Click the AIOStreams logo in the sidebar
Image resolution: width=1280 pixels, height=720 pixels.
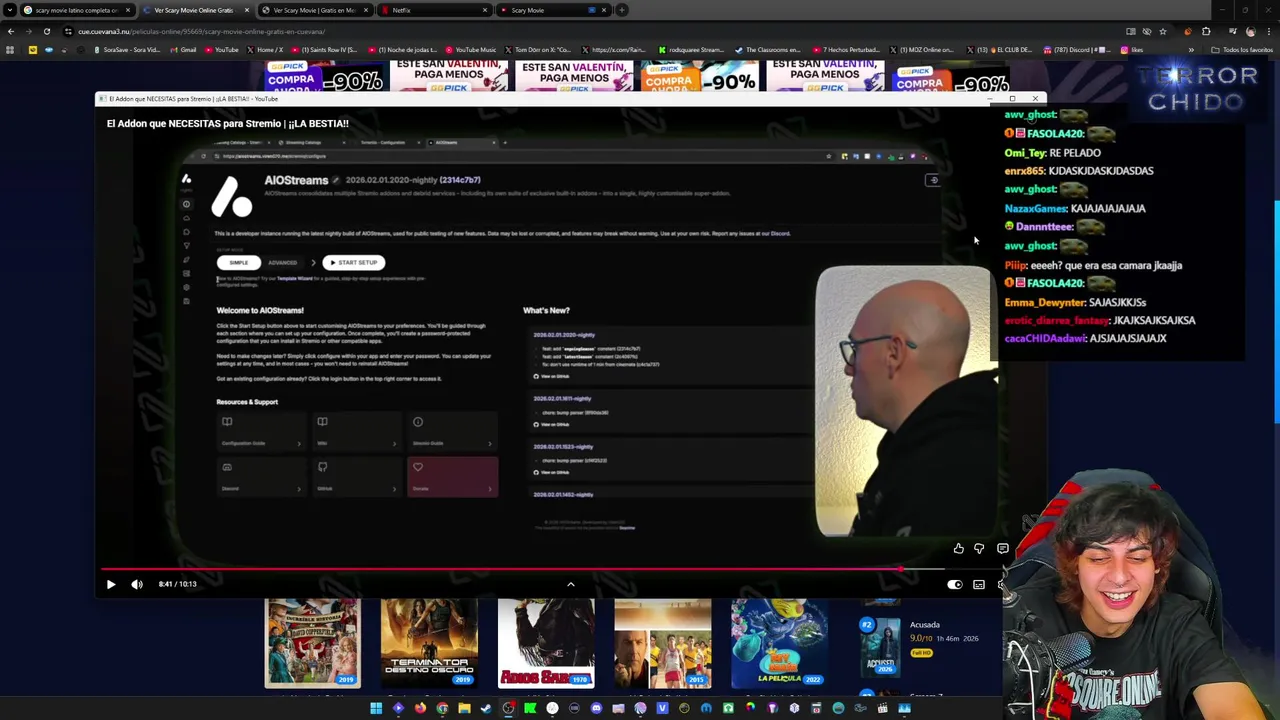point(186,179)
